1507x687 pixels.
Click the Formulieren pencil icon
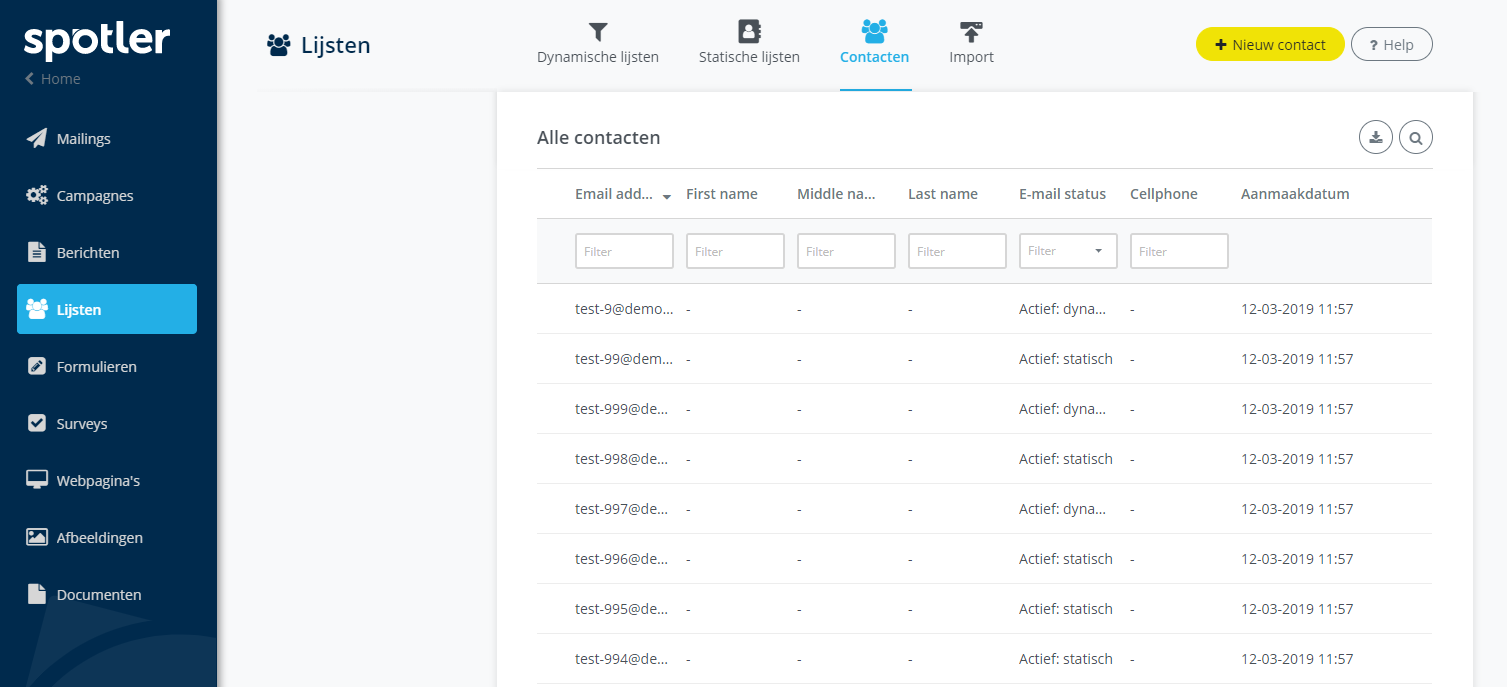click(x=37, y=366)
